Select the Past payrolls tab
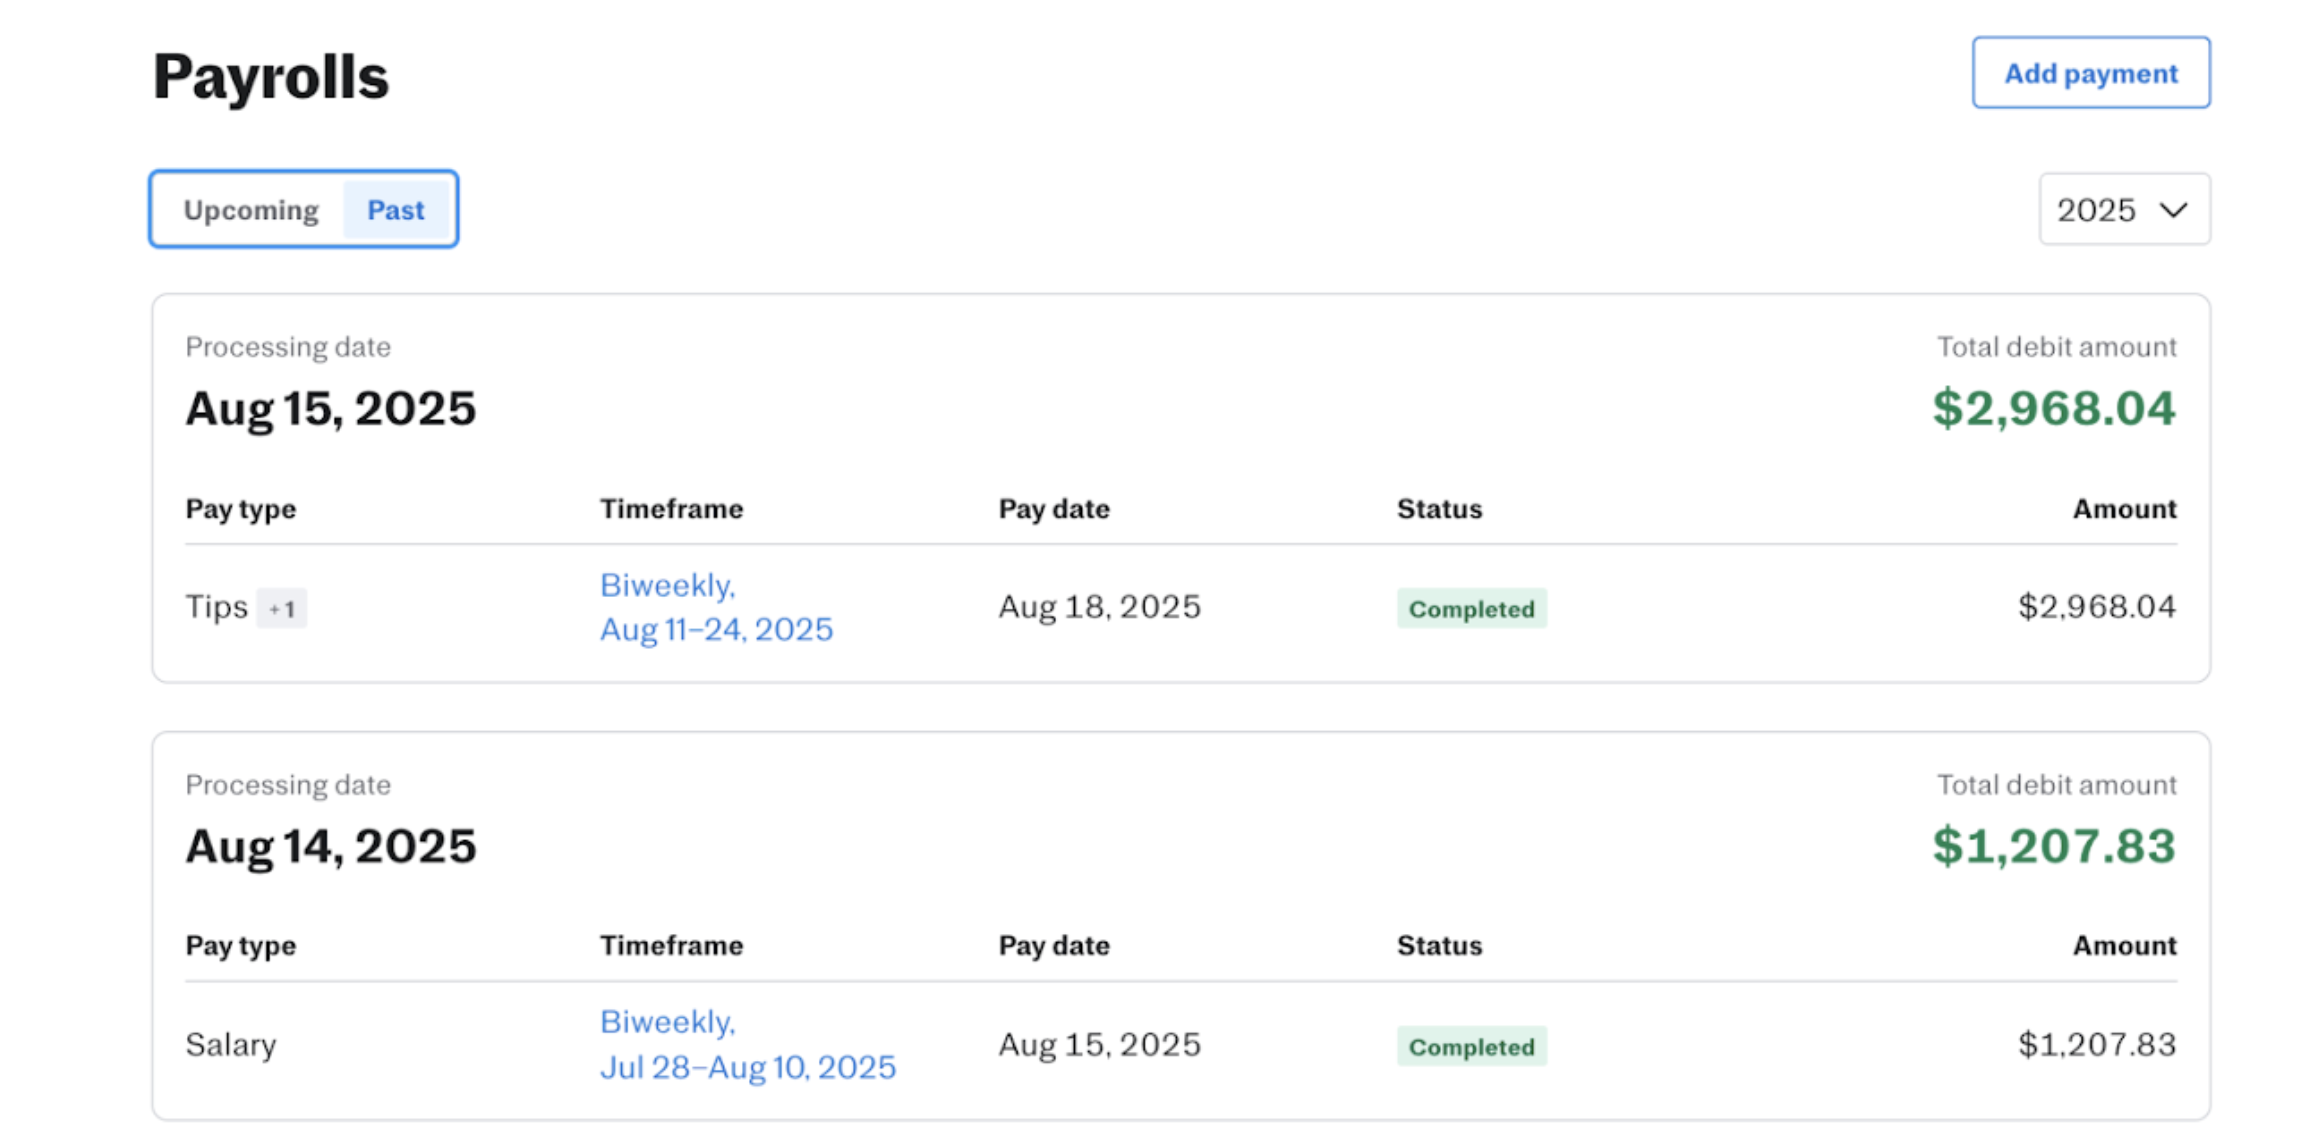Viewport: 2300px width, 1138px height. [395, 210]
